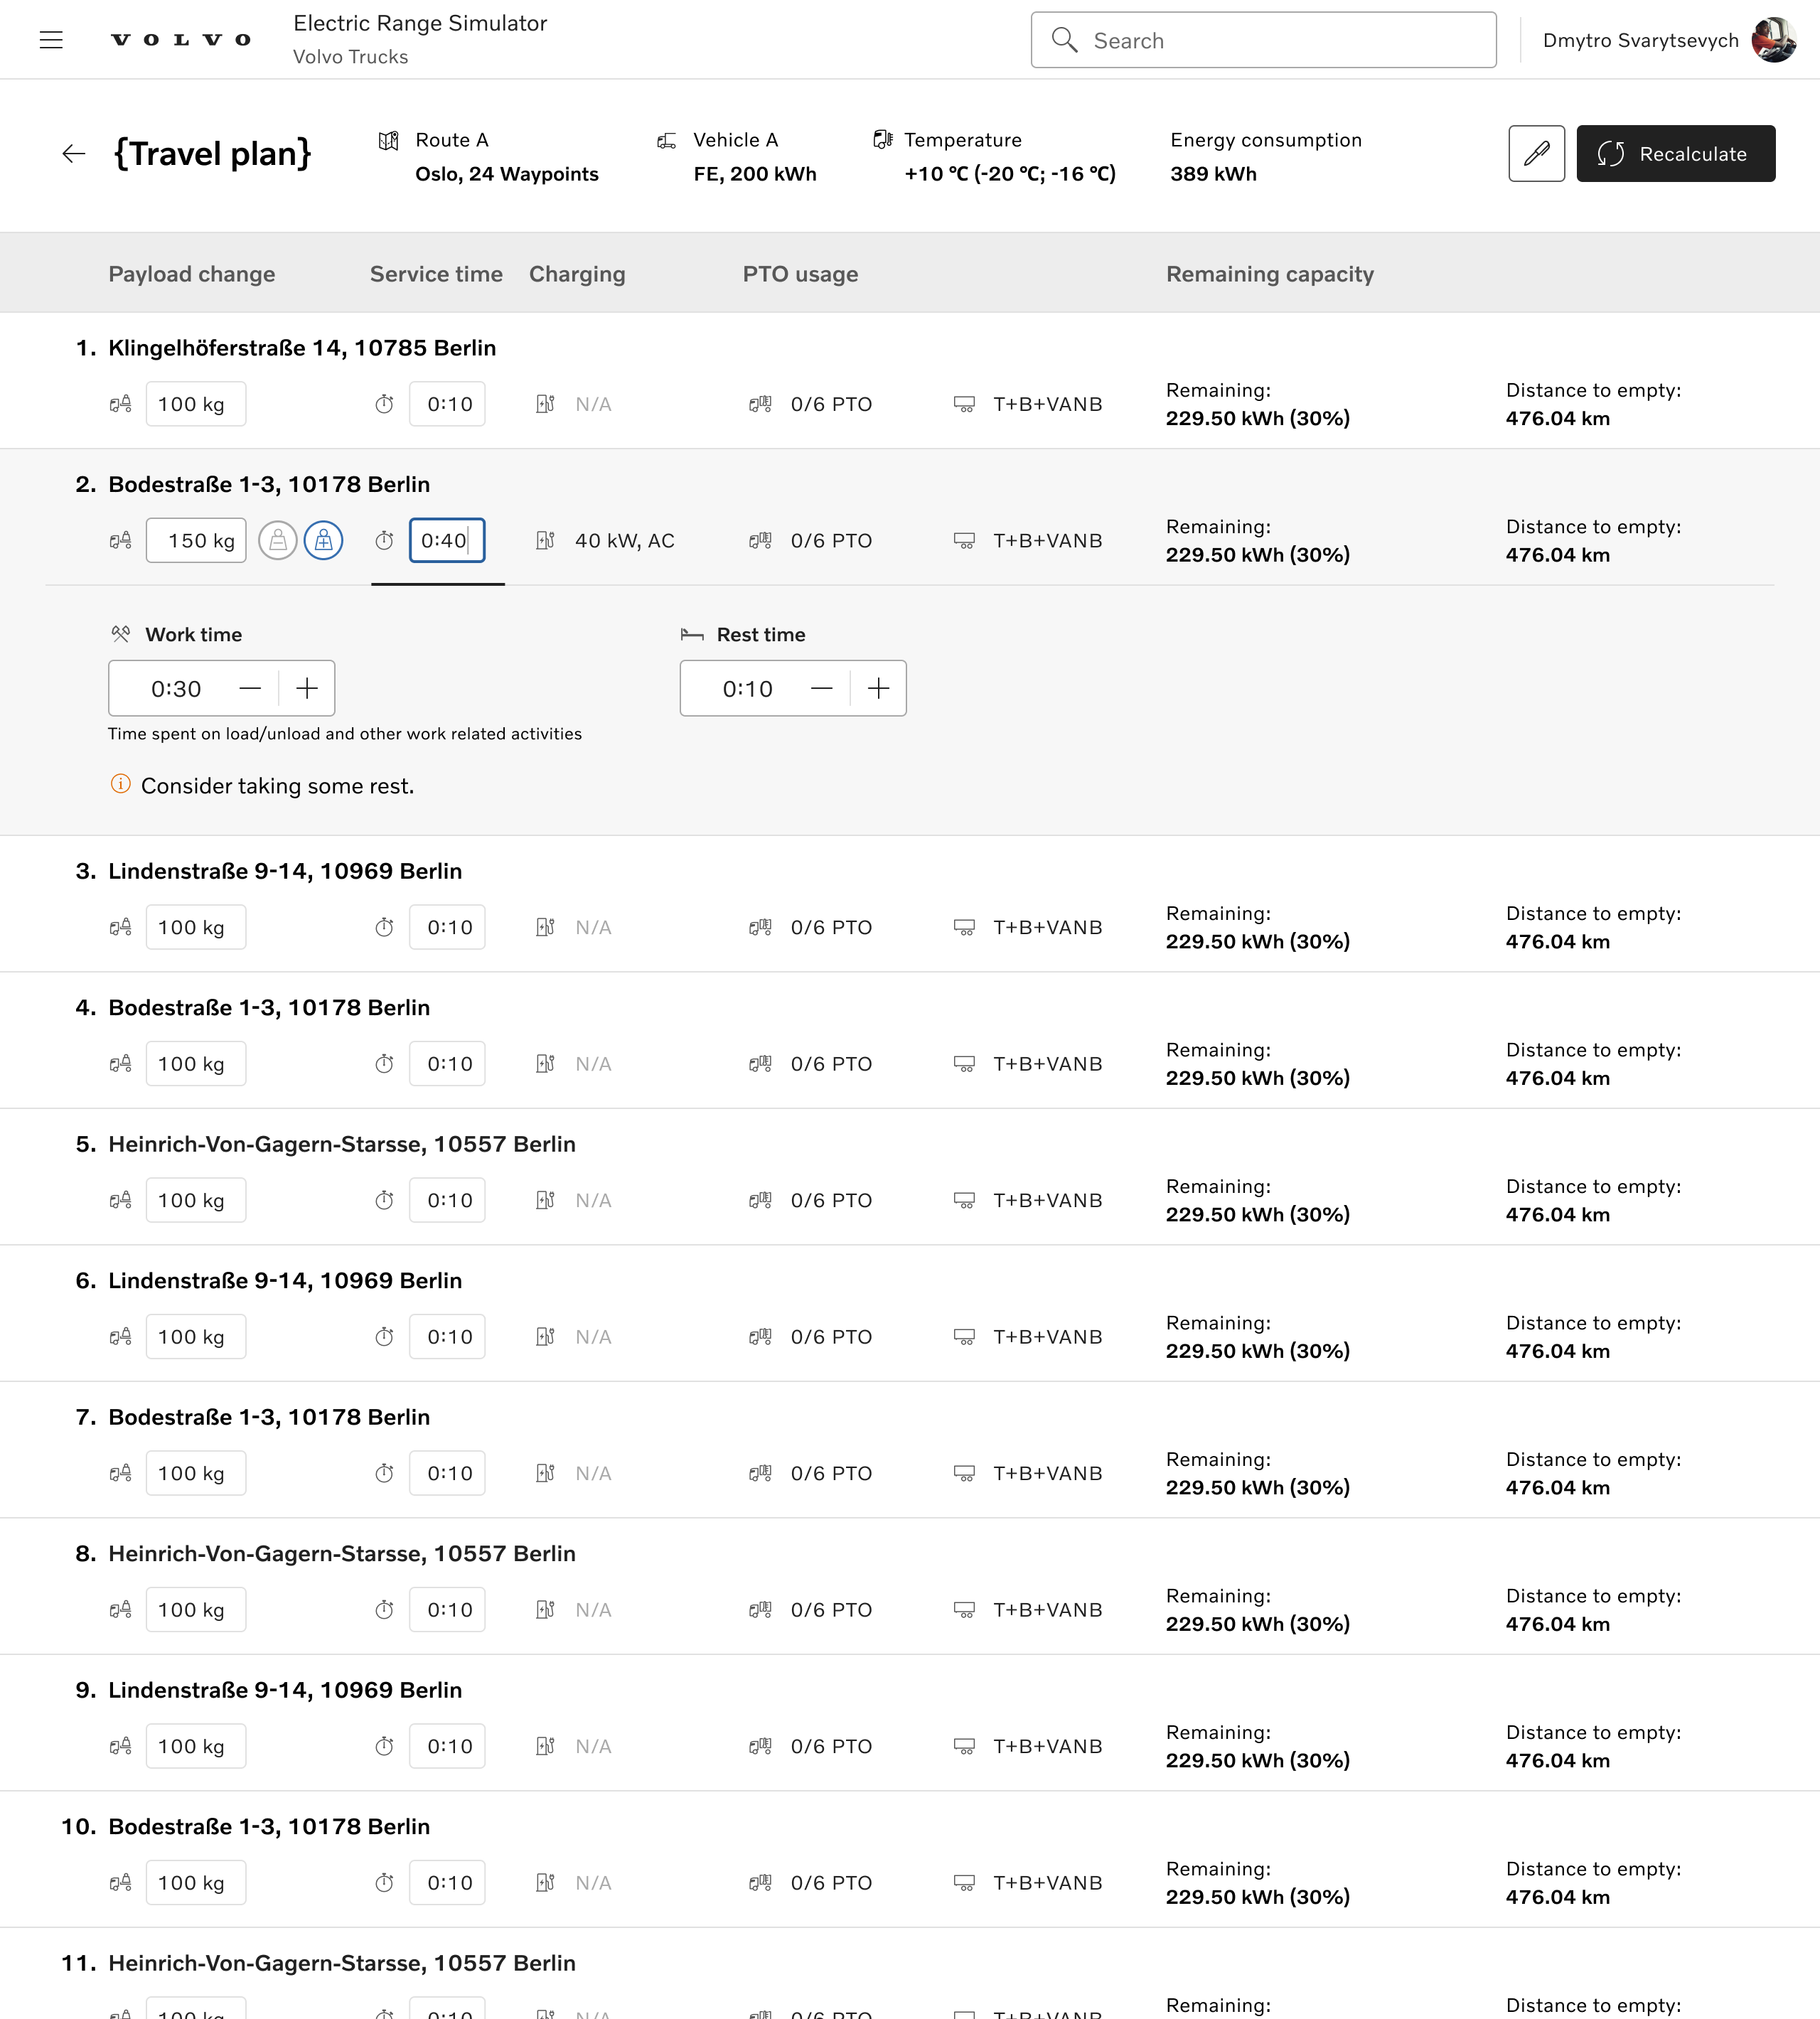Select the load payload icon in stop 2
Image resolution: width=1820 pixels, height=2019 pixels.
323,541
